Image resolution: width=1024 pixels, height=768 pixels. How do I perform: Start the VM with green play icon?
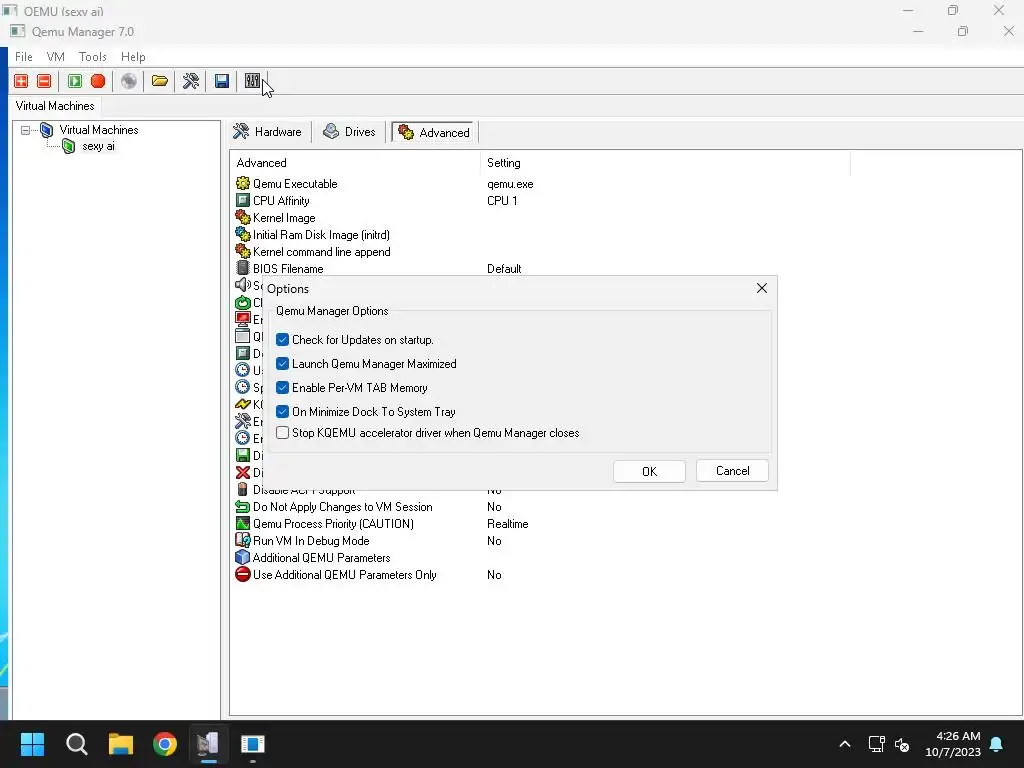[74, 81]
